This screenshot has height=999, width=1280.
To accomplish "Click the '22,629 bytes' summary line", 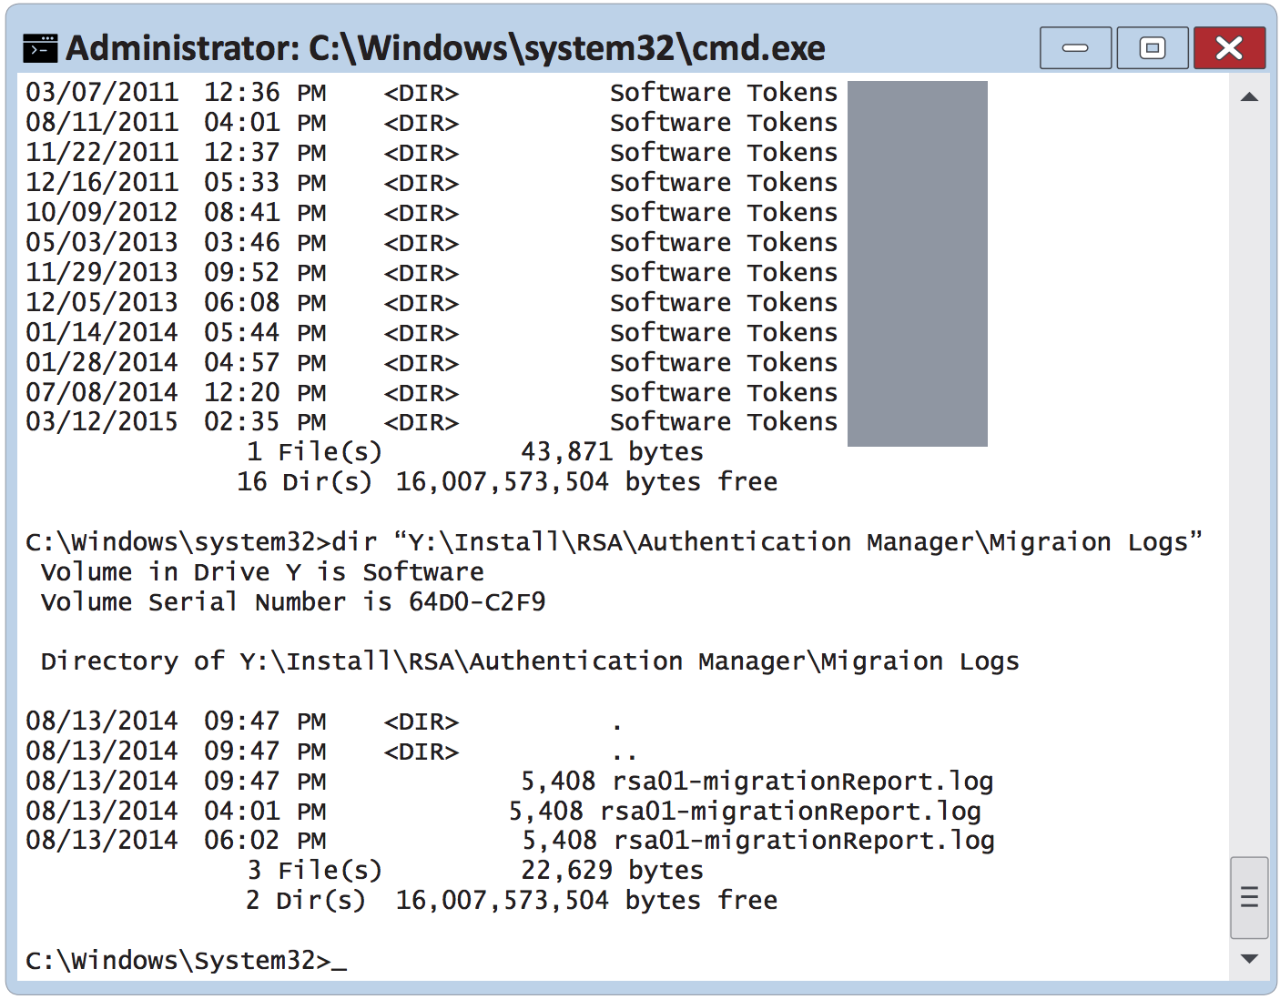I will click(x=475, y=871).
